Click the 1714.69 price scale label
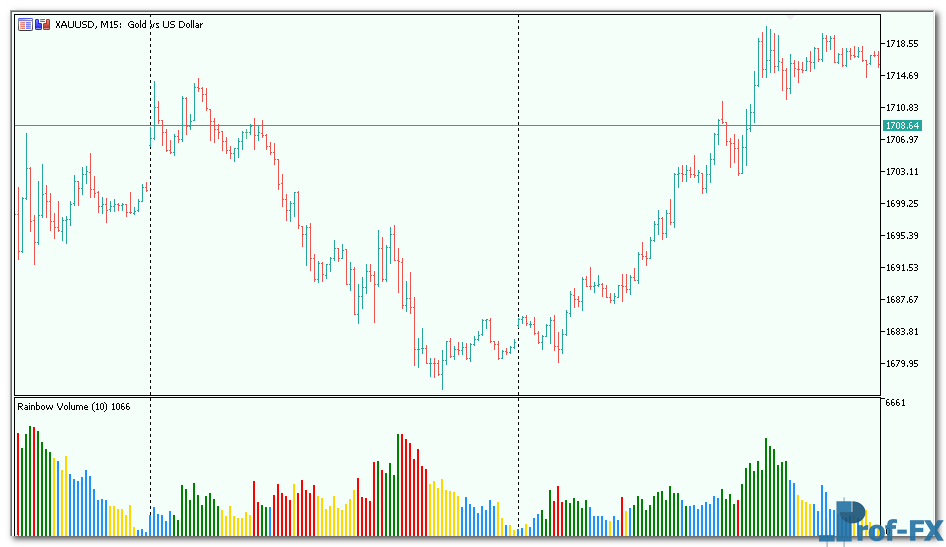The width and height of the screenshot is (946, 547). [x=901, y=76]
